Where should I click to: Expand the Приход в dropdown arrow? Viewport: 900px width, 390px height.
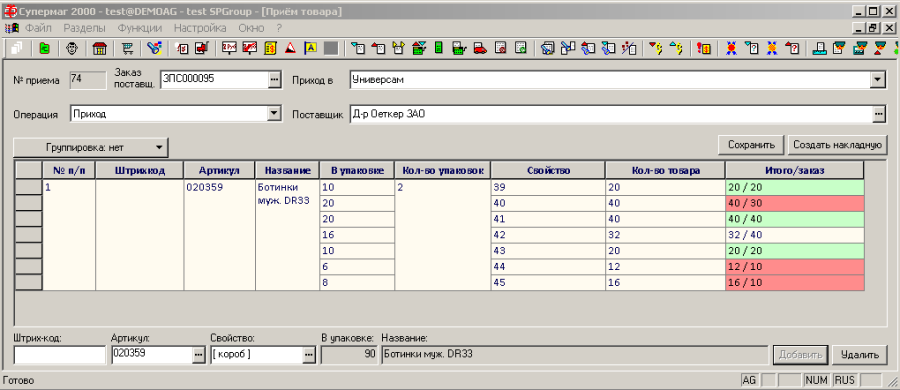click(878, 80)
